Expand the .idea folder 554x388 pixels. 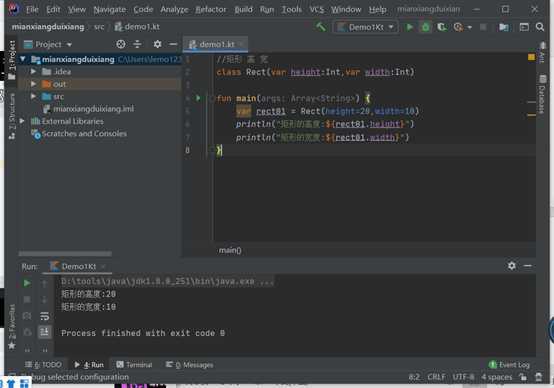(33, 71)
